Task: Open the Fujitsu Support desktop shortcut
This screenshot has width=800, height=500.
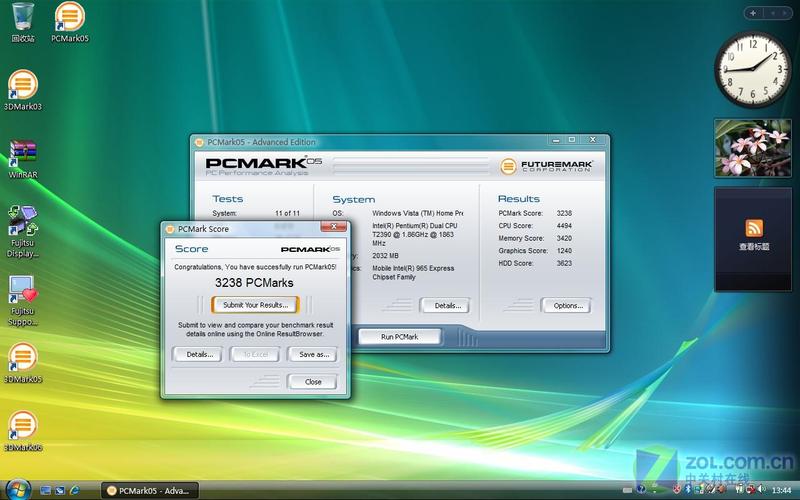Action: (x=23, y=301)
